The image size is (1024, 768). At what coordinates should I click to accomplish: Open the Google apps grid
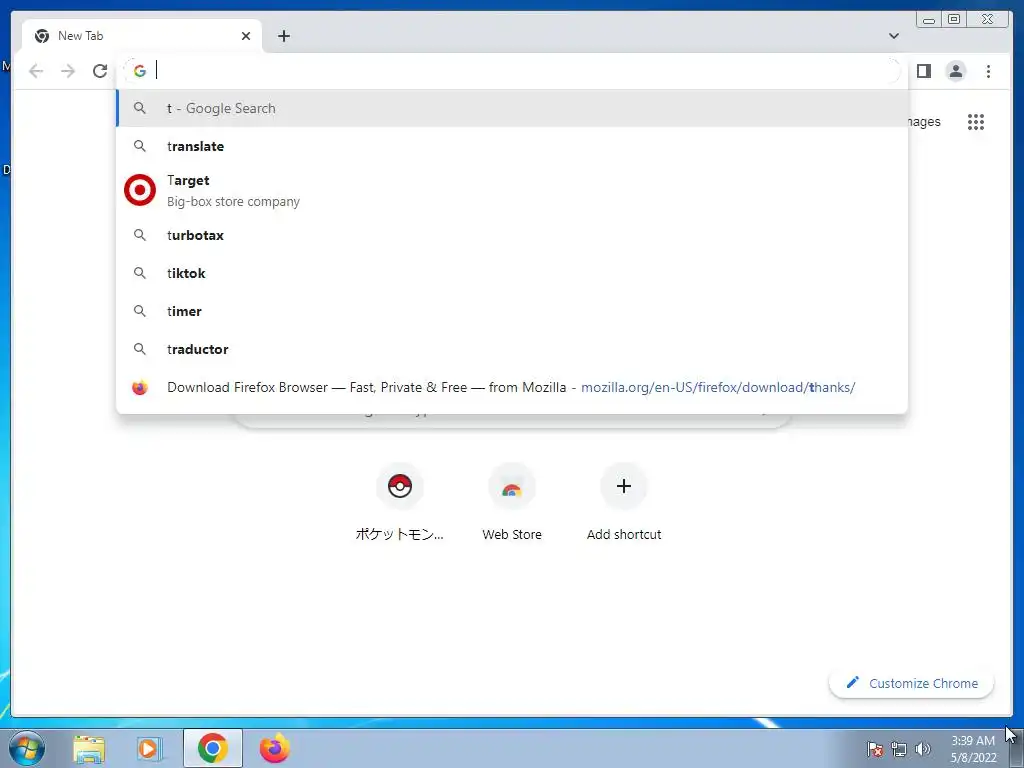tap(976, 122)
